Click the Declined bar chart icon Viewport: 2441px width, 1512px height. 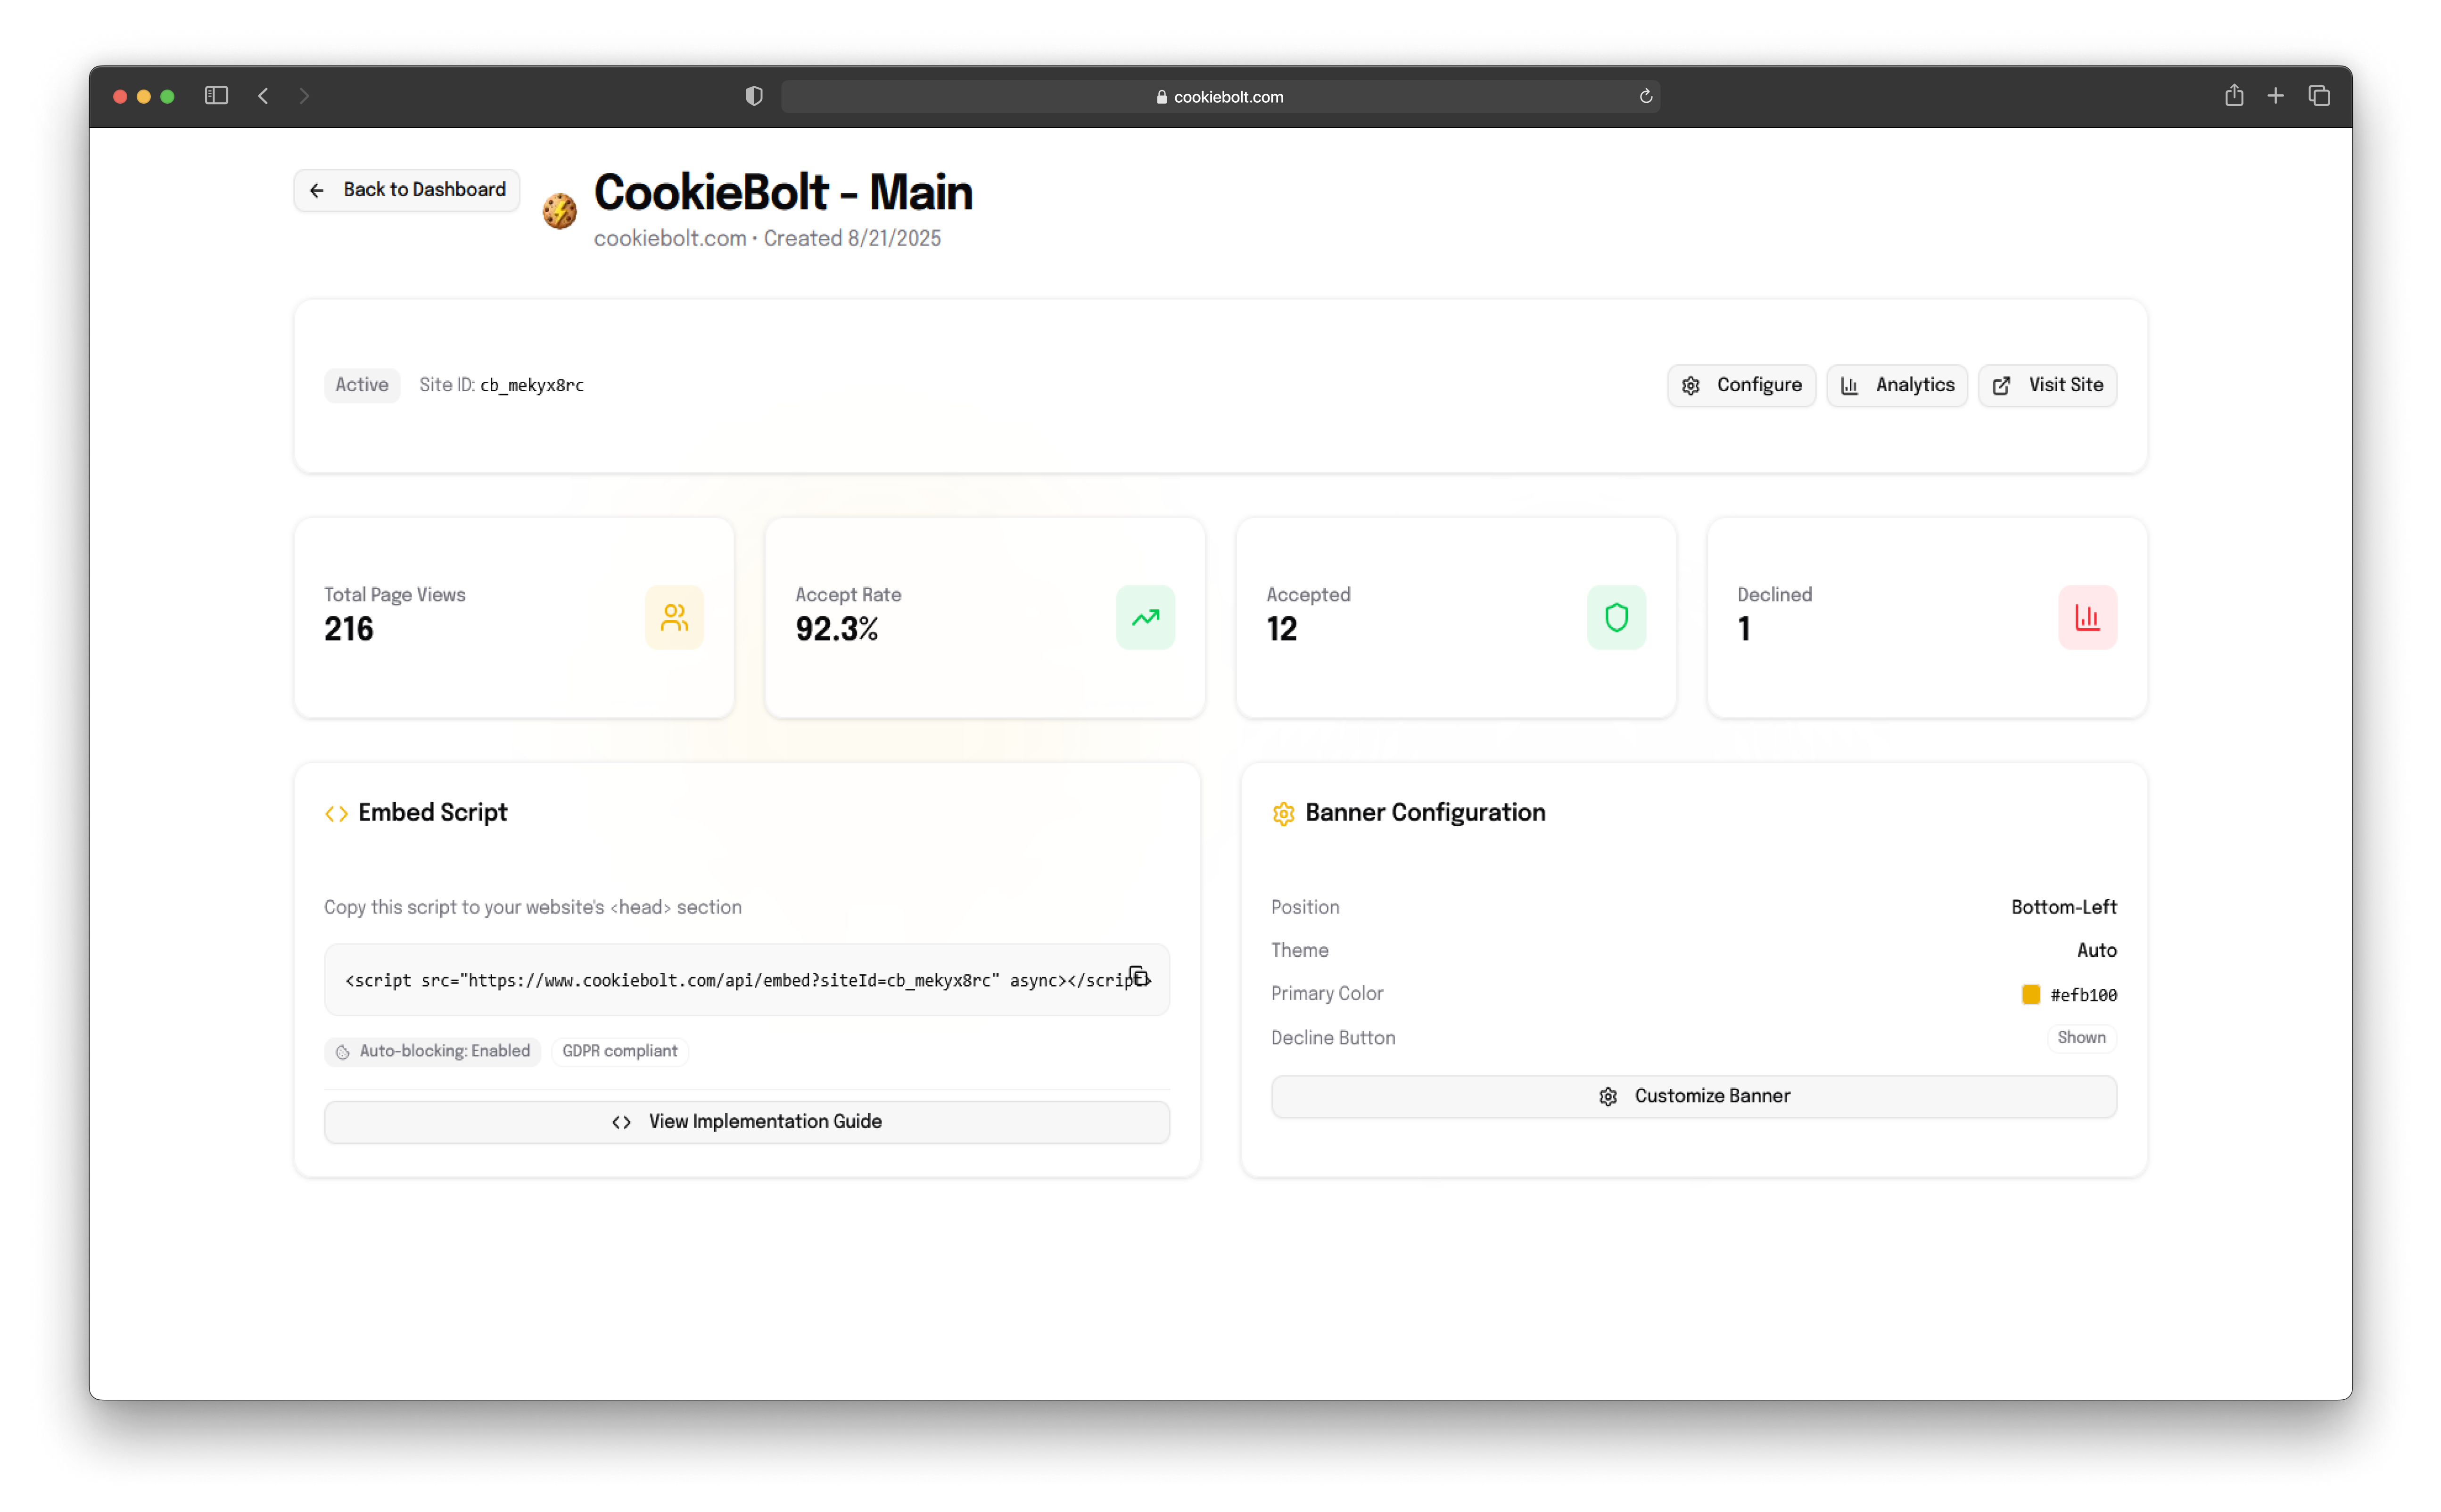2087,617
